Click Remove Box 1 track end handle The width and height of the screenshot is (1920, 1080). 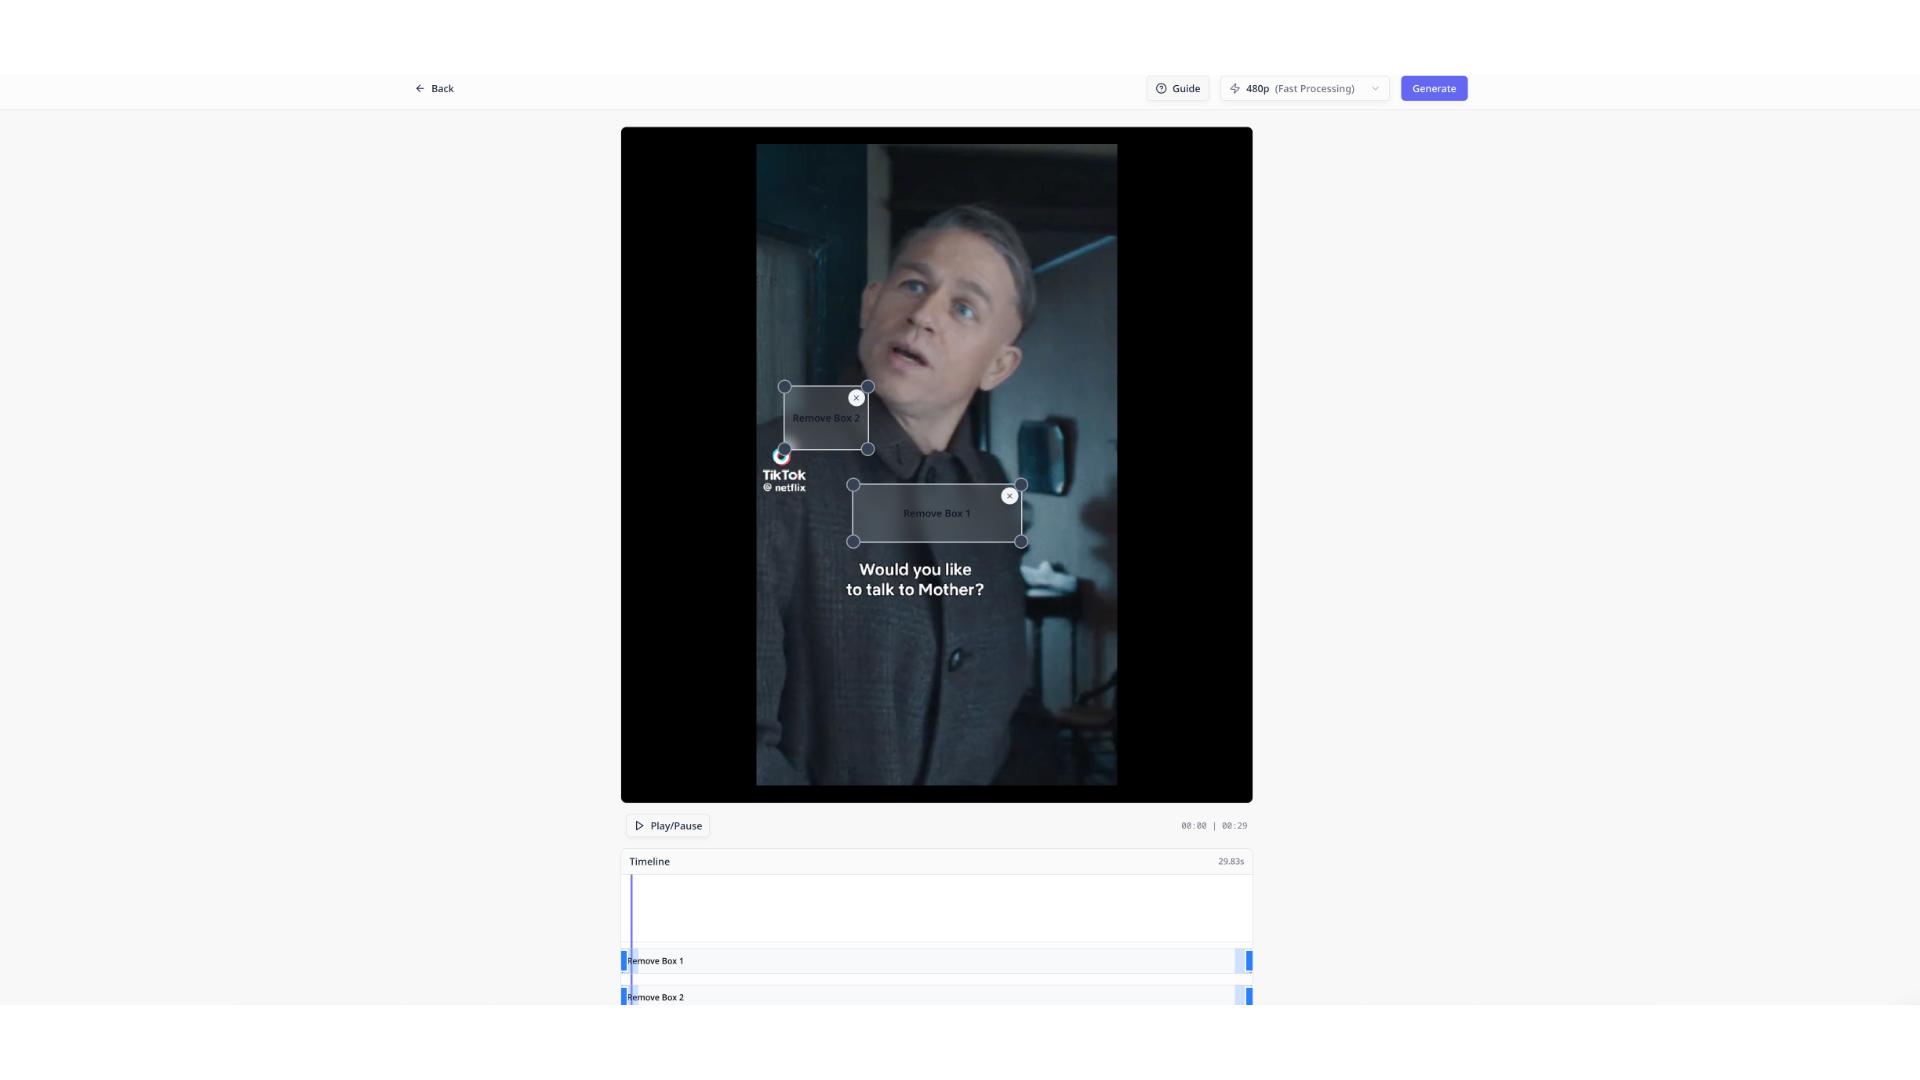tap(1248, 961)
